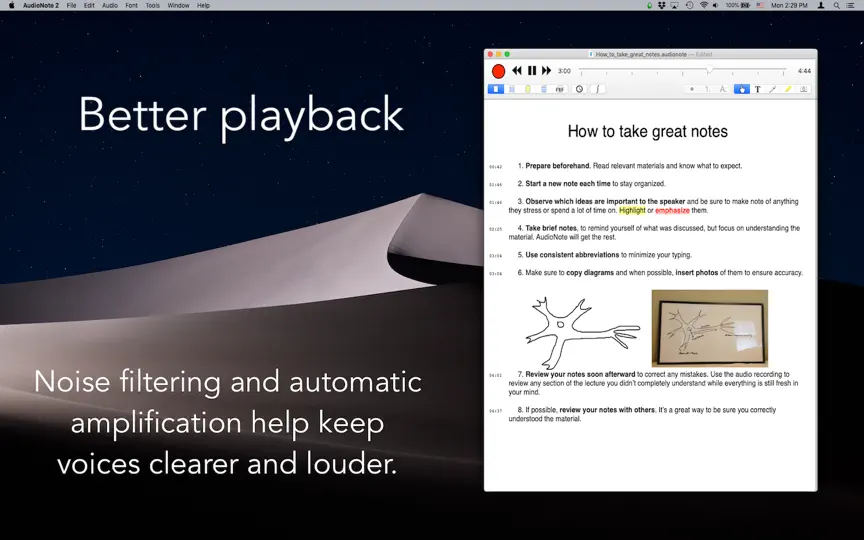This screenshot has height=540, width=864.
Task: Select the yellow Highlighter tool
Action: [789, 89]
